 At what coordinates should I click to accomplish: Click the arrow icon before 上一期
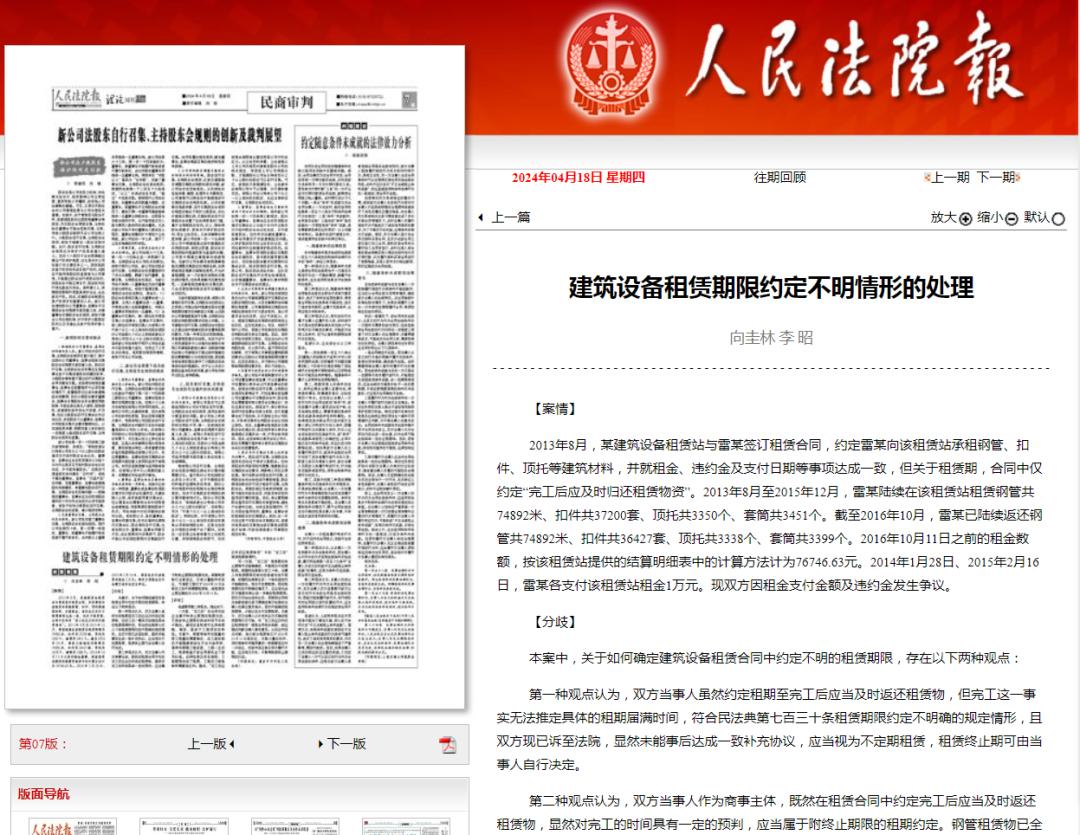(927, 178)
